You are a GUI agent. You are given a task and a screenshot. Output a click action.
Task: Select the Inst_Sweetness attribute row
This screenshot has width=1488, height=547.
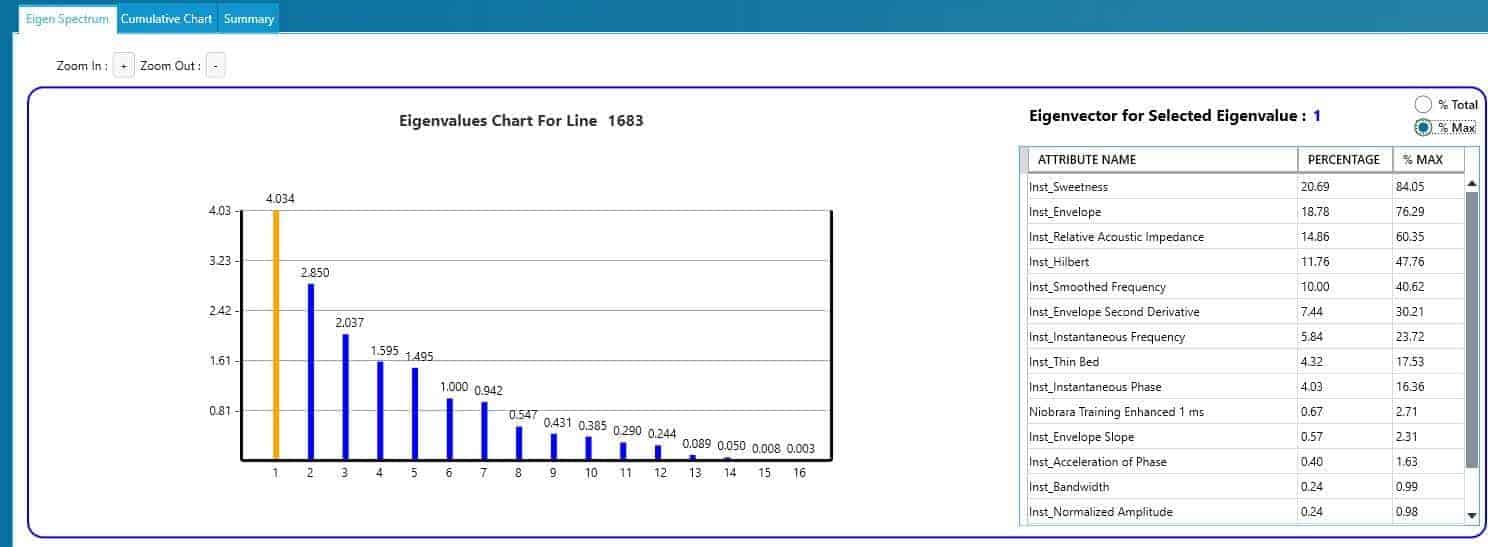tap(1162, 187)
